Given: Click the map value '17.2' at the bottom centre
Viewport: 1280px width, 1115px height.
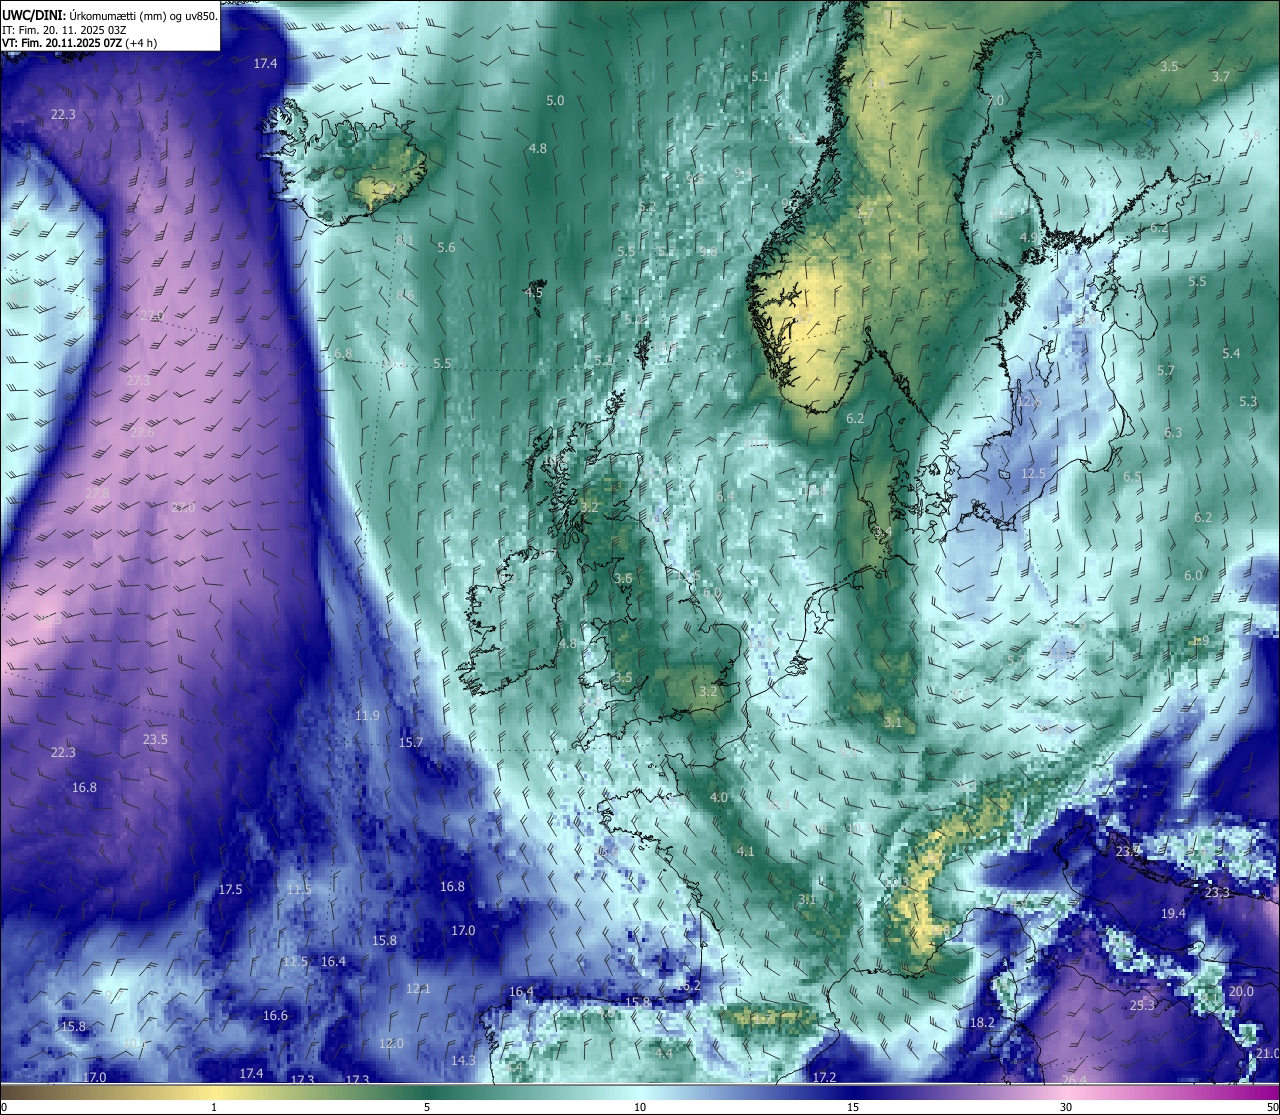Looking at the screenshot, I should [824, 1078].
